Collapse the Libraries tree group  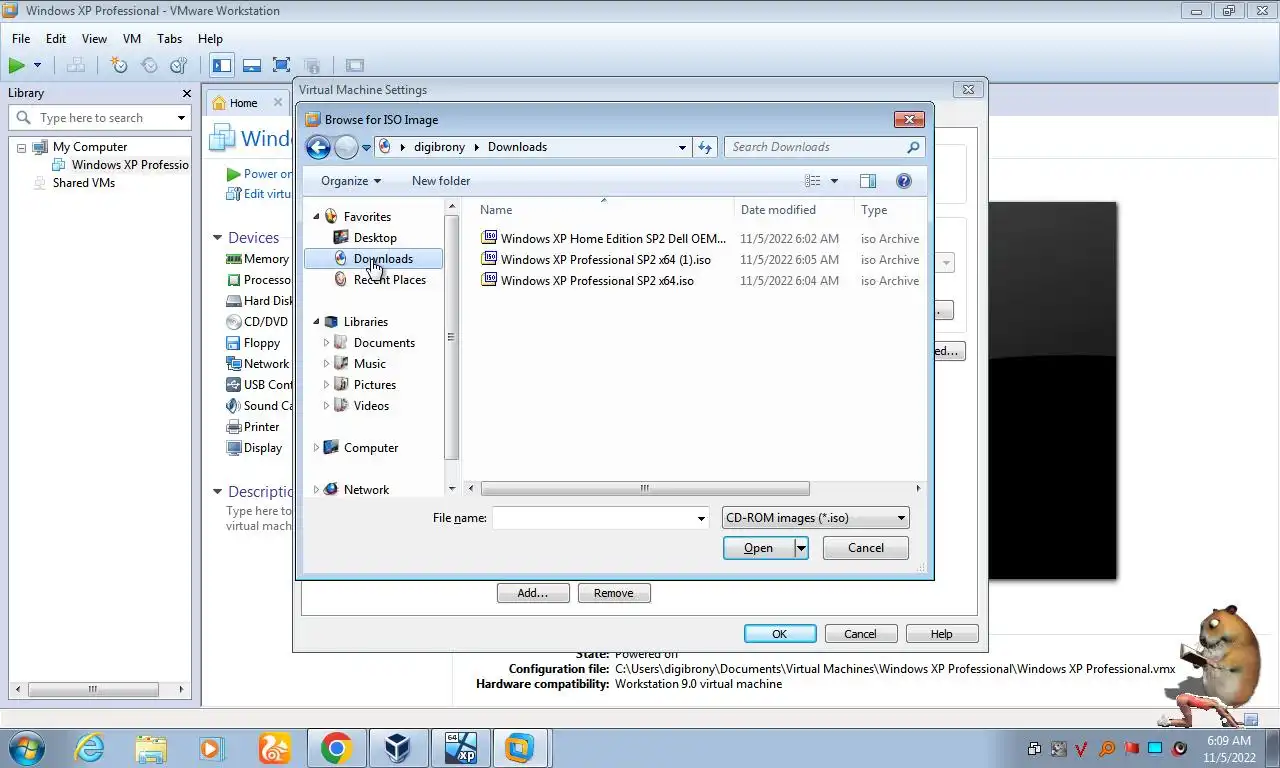pyautogui.click(x=316, y=322)
